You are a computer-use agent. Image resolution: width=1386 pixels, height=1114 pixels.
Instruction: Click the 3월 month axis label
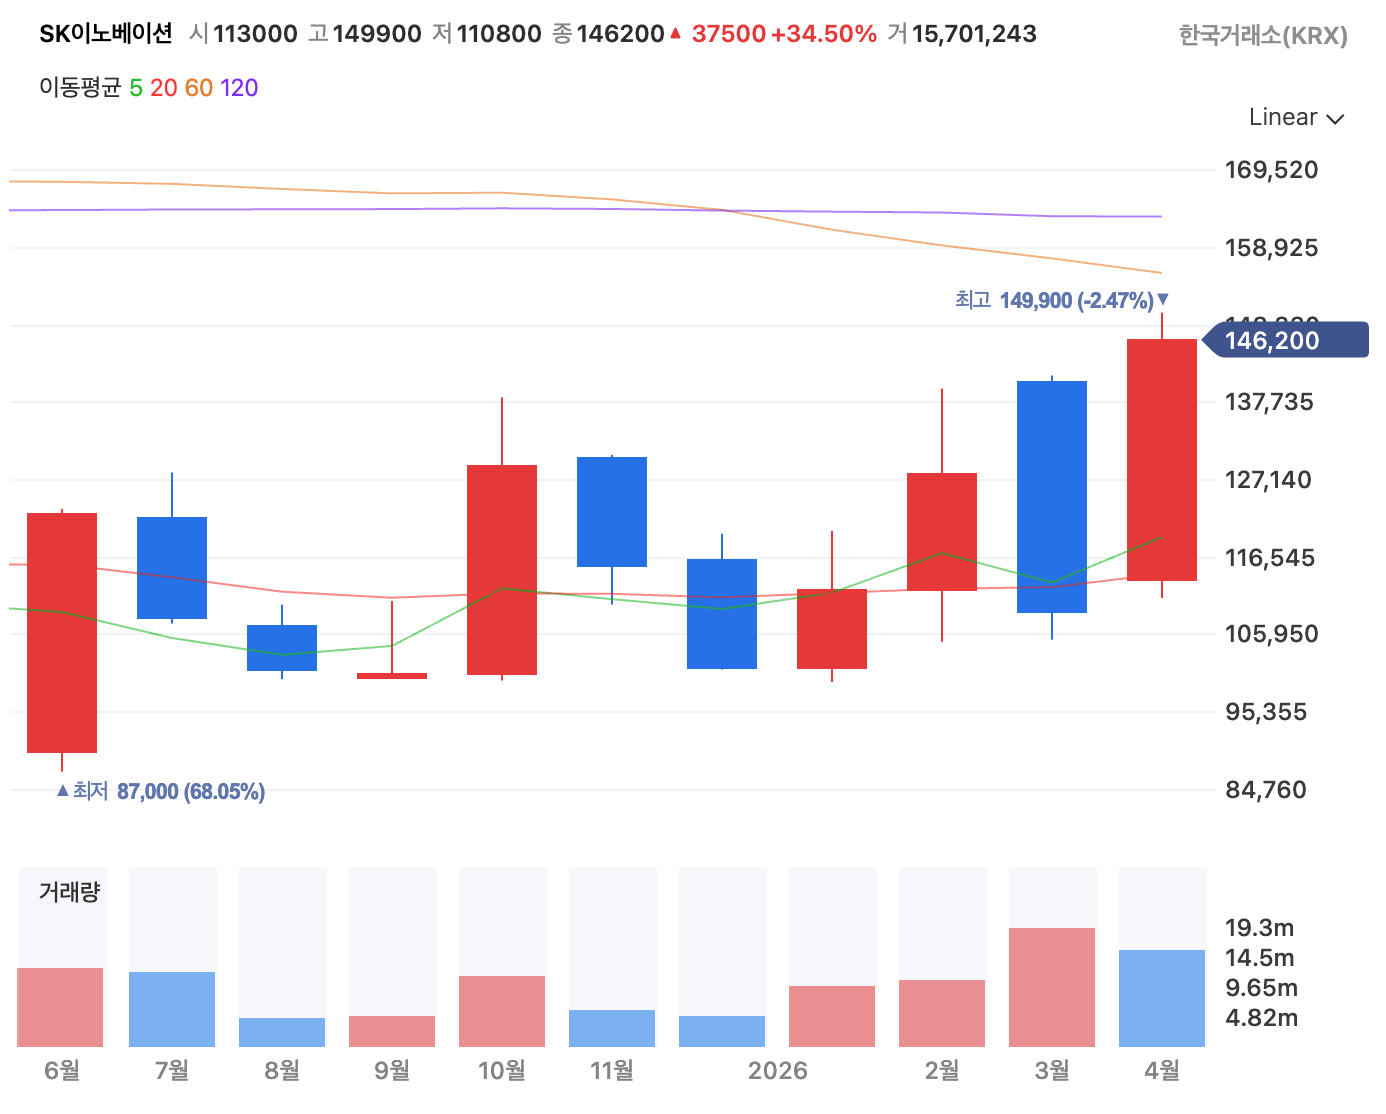[x=1052, y=1071]
